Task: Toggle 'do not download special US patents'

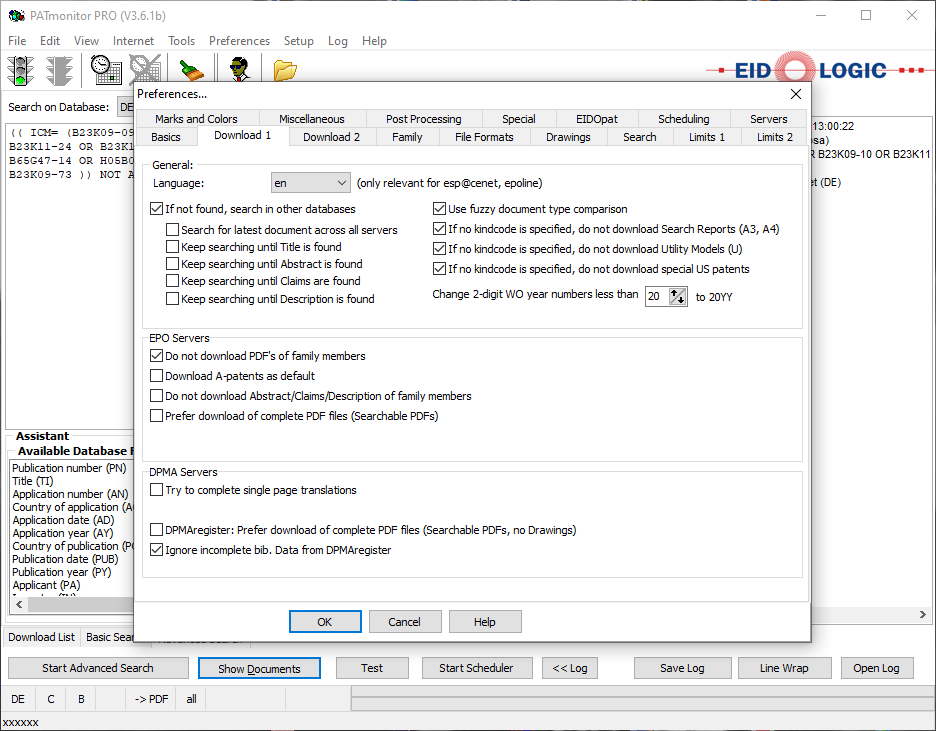Action: (439, 269)
